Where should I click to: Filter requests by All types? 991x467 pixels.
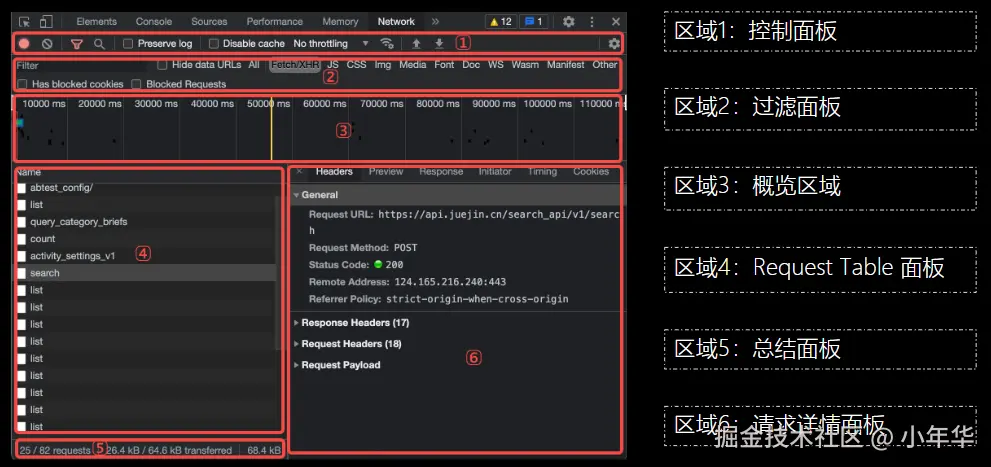[254, 64]
